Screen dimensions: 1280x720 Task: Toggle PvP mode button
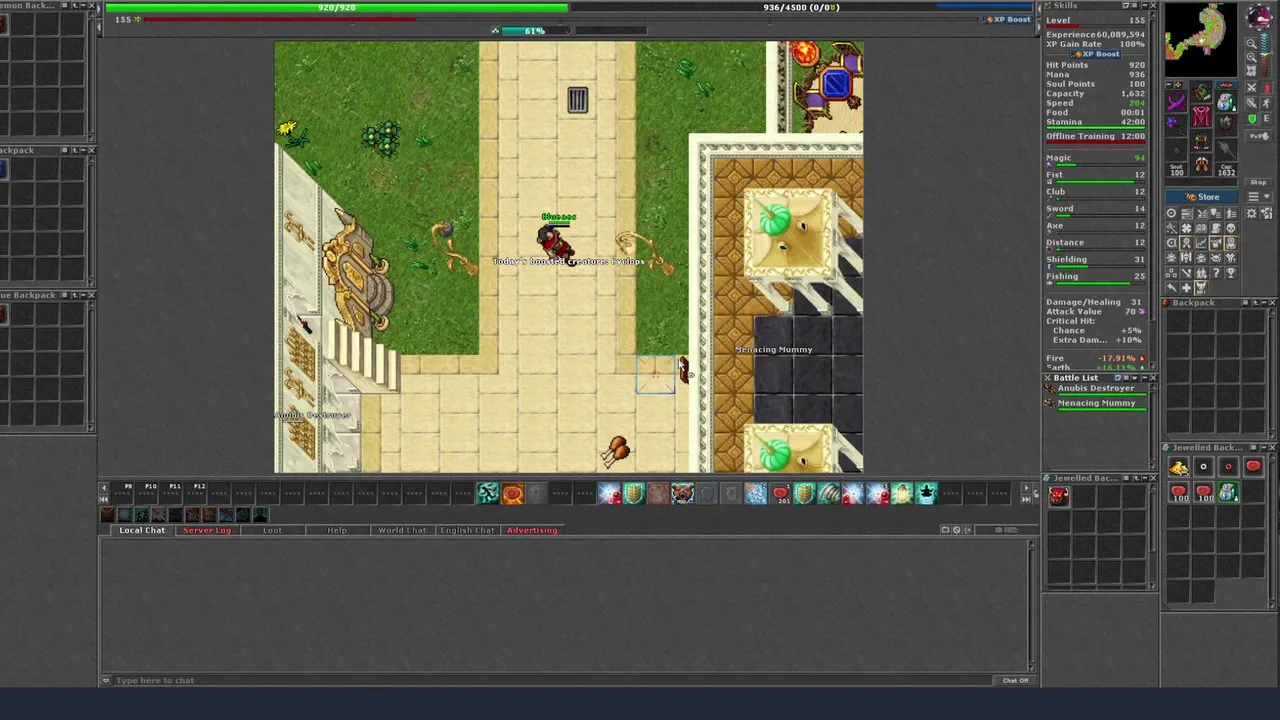click(x=1259, y=136)
